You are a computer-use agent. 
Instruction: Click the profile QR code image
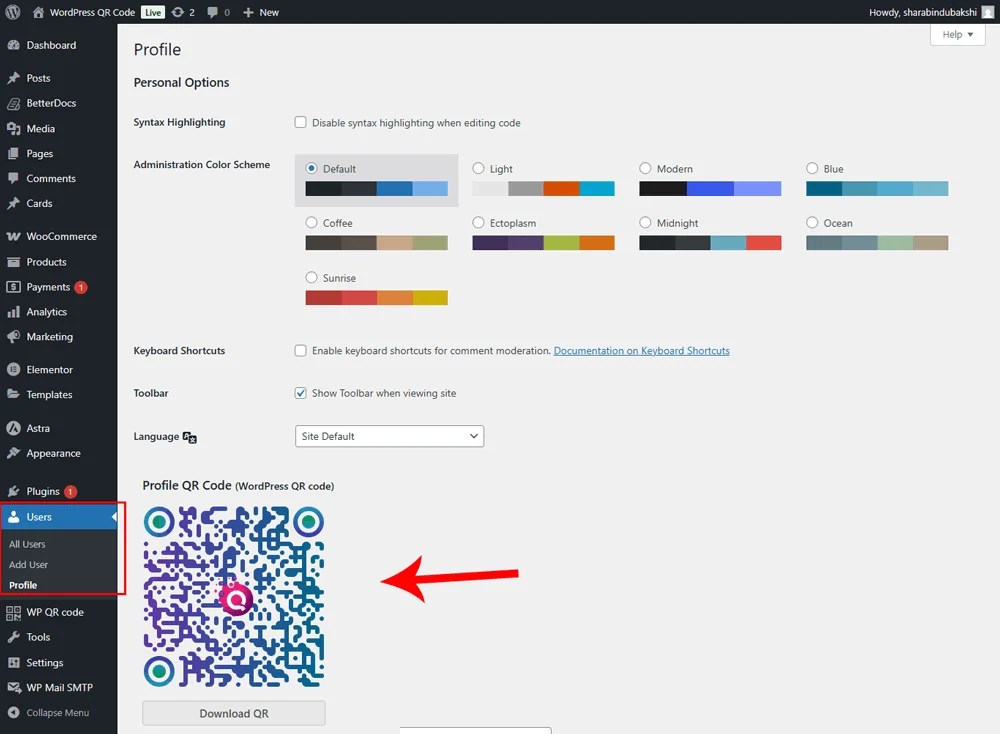(x=233, y=597)
